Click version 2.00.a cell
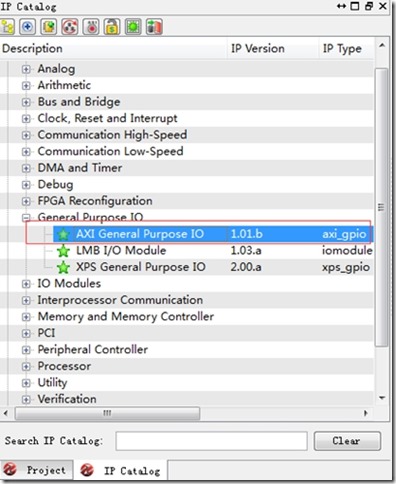Screen dimensions: 396x484 click(246, 267)
